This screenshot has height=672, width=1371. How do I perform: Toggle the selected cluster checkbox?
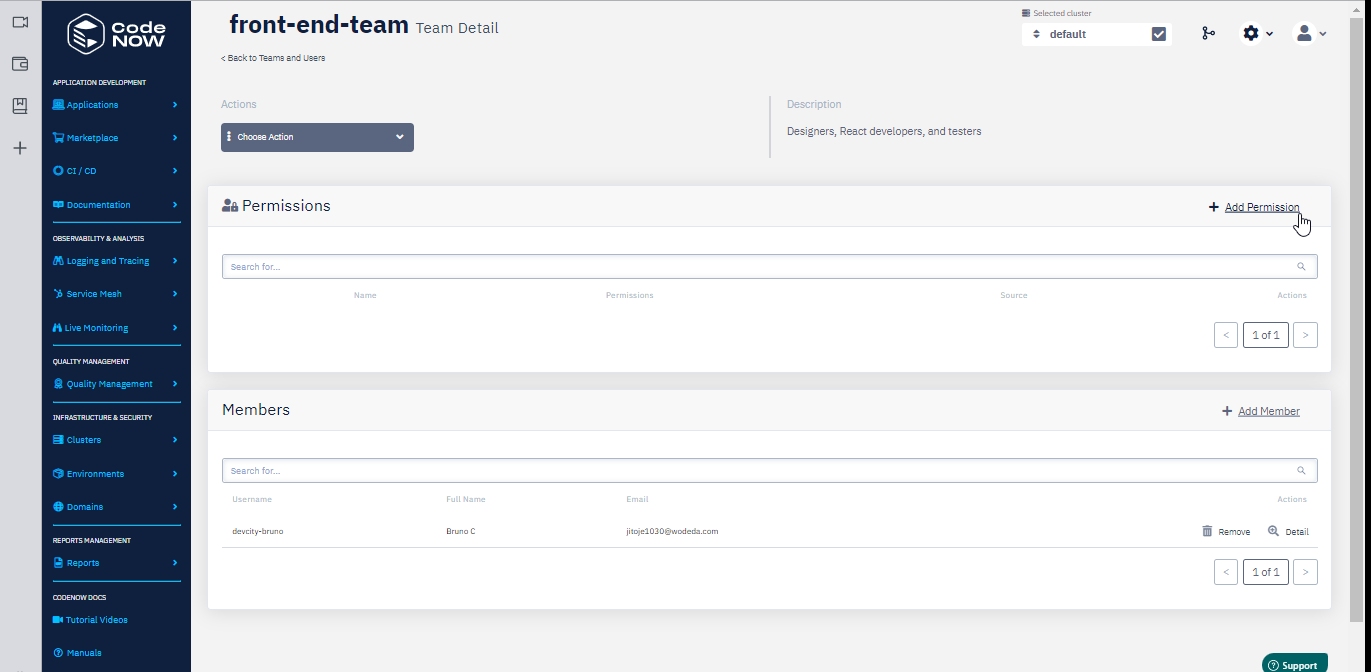1159,34
